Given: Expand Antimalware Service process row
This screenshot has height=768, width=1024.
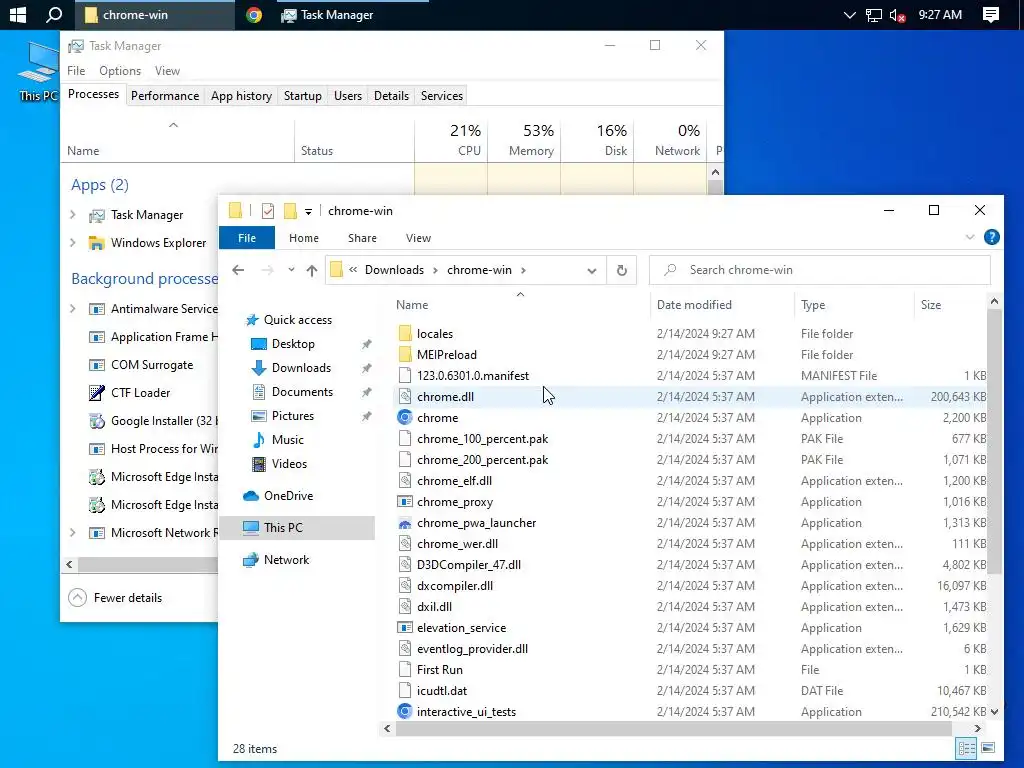Looking at the screenshot, I should [x=72, y=309].
